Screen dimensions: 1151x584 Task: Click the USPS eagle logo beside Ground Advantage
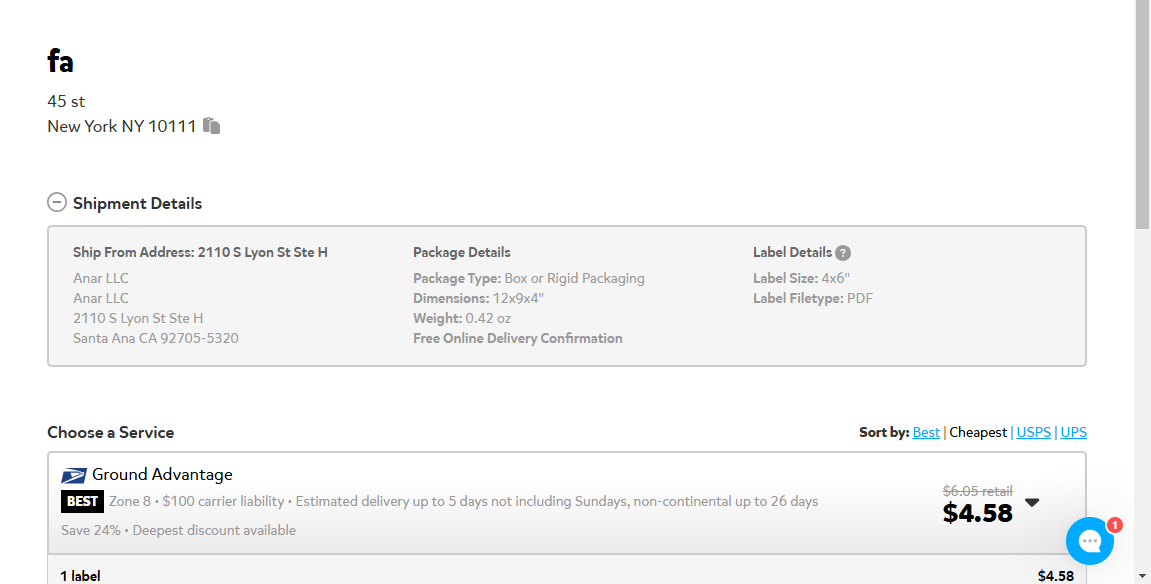click(73, 475)
